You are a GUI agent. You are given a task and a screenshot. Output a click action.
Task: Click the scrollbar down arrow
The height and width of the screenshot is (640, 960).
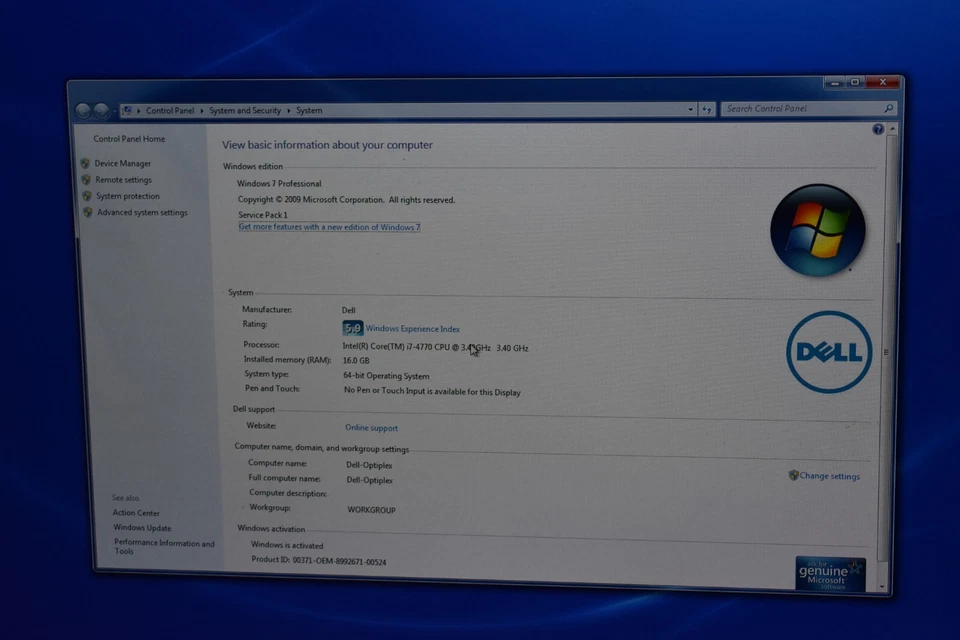pyautogui.click(x=882, y=585)
